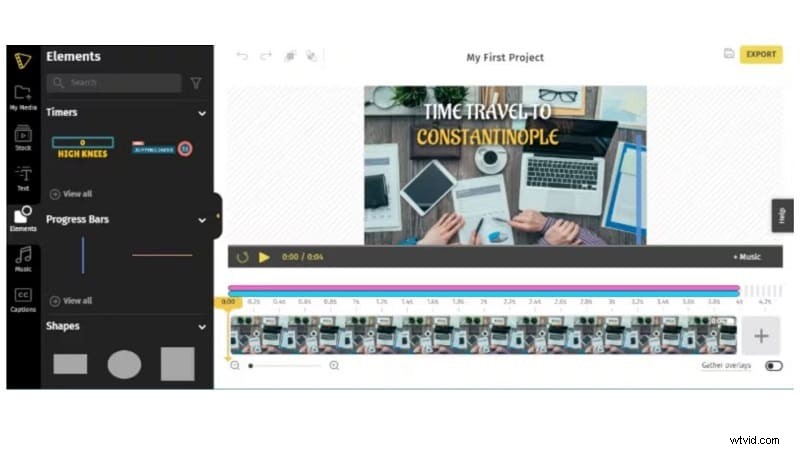The image size is (800, 450).
Task: Select the rectangle shape
Action: (70, 364)
